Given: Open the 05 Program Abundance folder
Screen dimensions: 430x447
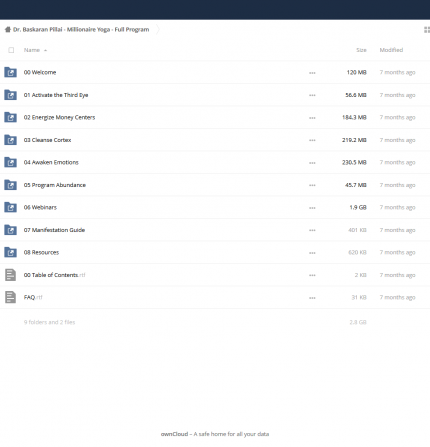Looking at the screenshot, I should [x=55, y=185].
